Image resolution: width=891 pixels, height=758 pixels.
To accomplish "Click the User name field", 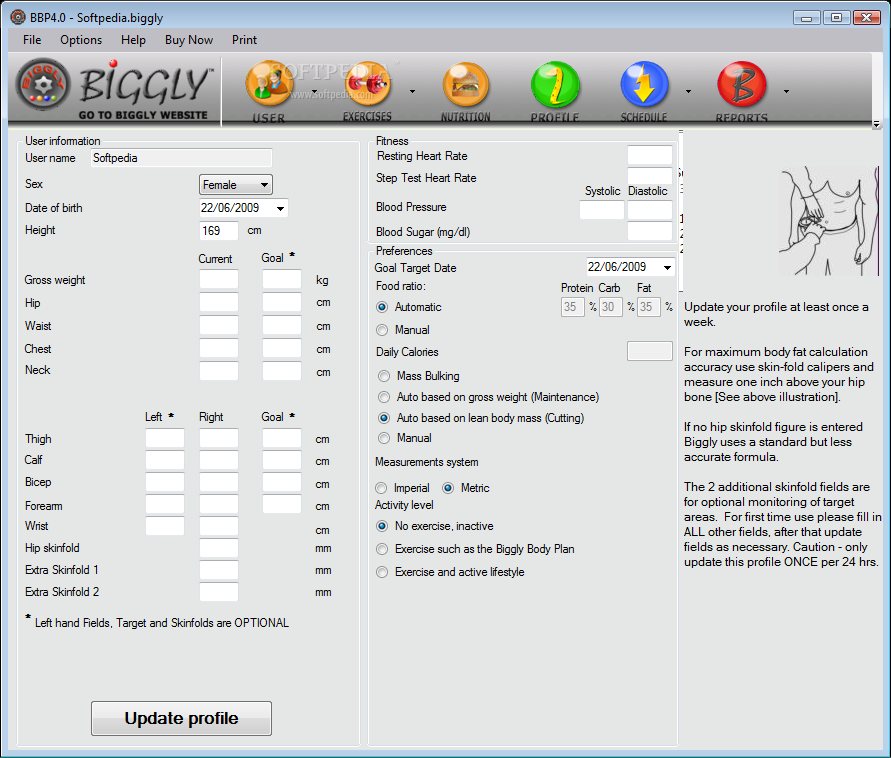I will tap(182, 158).
